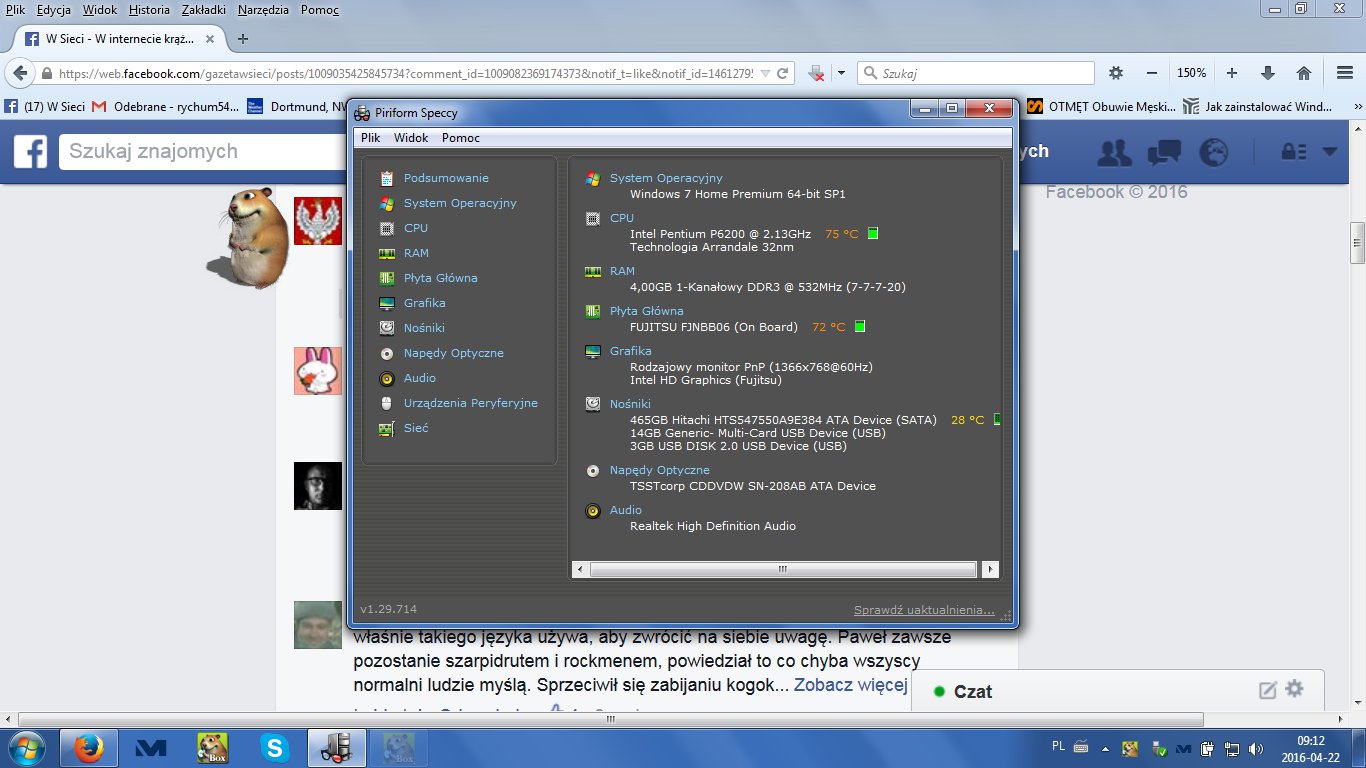Click the 150% zoom level indicator
This screenshot has width=1366, height=768.
click(1191, 73)
